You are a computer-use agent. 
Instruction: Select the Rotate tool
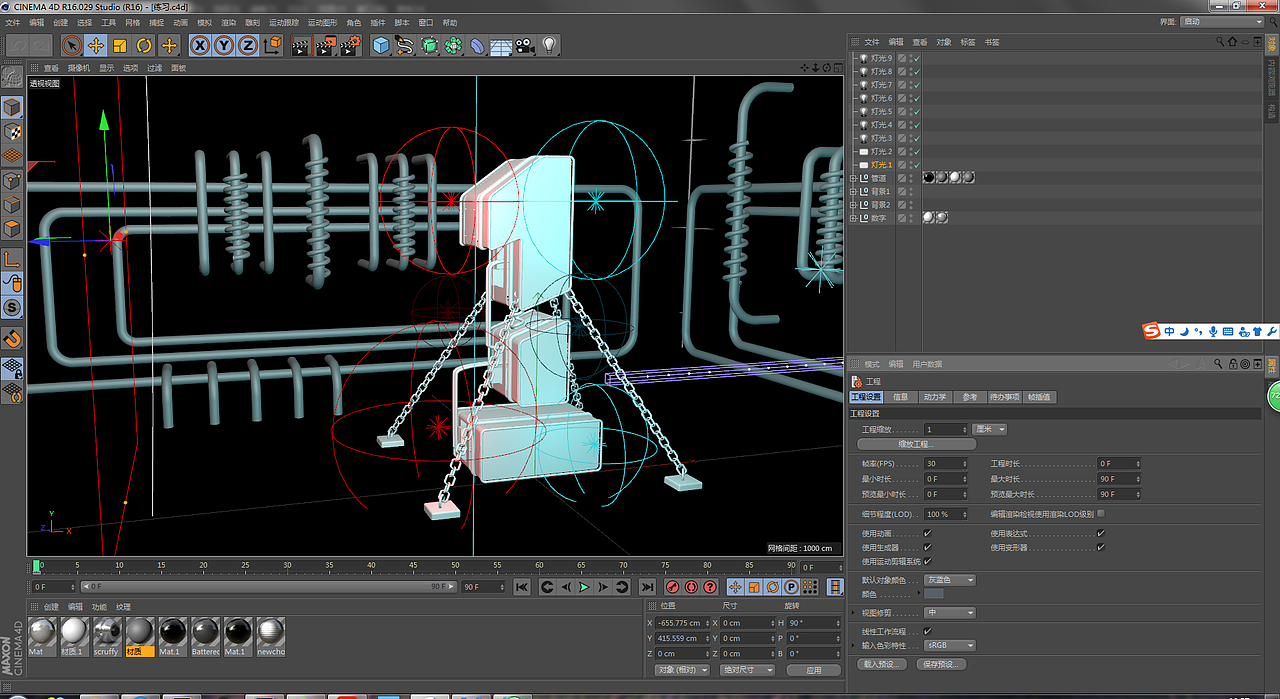pos(143,45)
